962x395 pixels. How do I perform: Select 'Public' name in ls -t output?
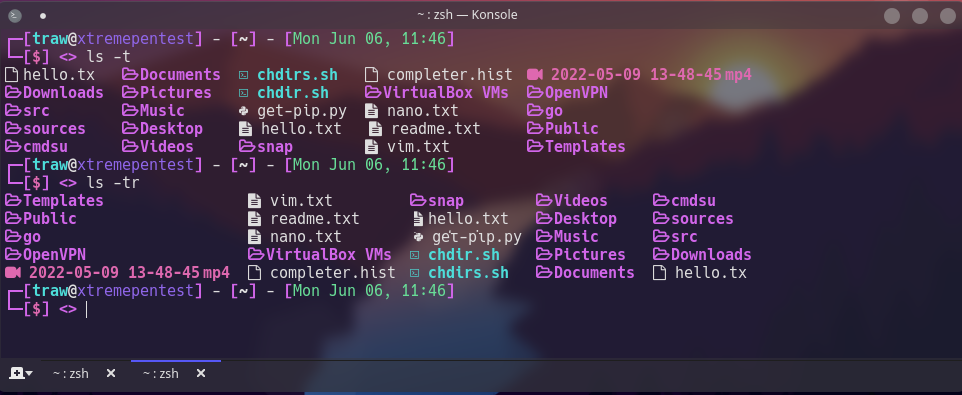572,129
